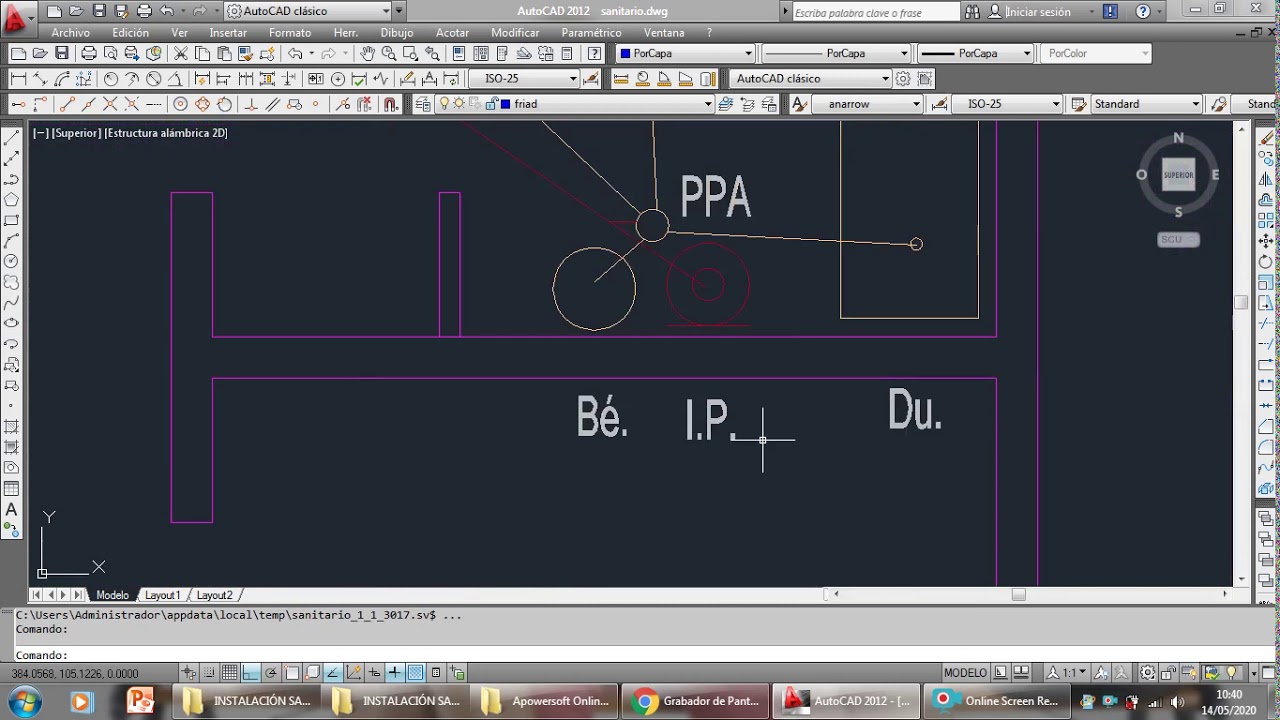This screenshot has width=1280, height=720.
Task: Activate the Pan hand tool
Action: [x=367, y=53]
